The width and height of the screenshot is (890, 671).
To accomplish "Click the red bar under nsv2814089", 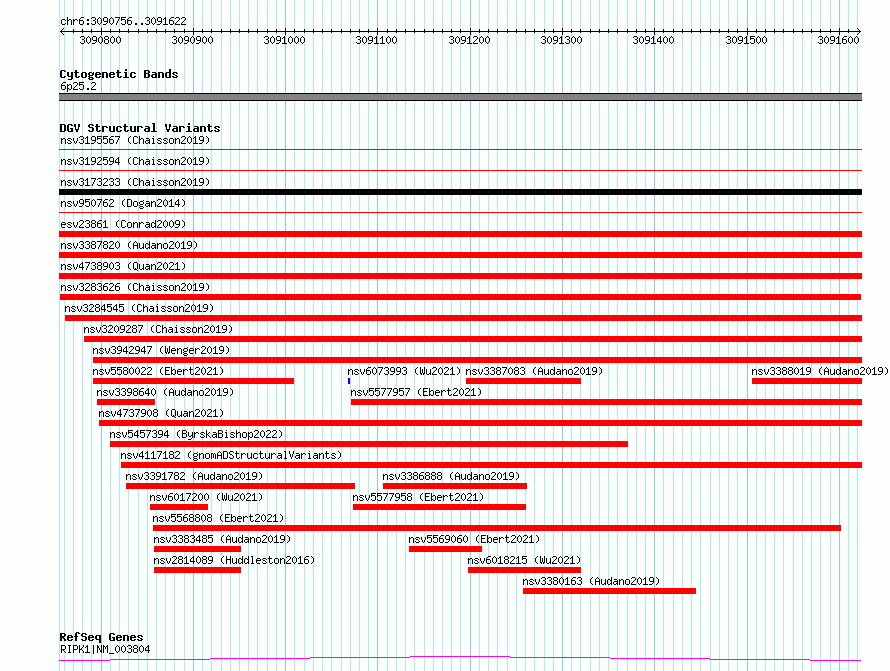I will point(198,570).
